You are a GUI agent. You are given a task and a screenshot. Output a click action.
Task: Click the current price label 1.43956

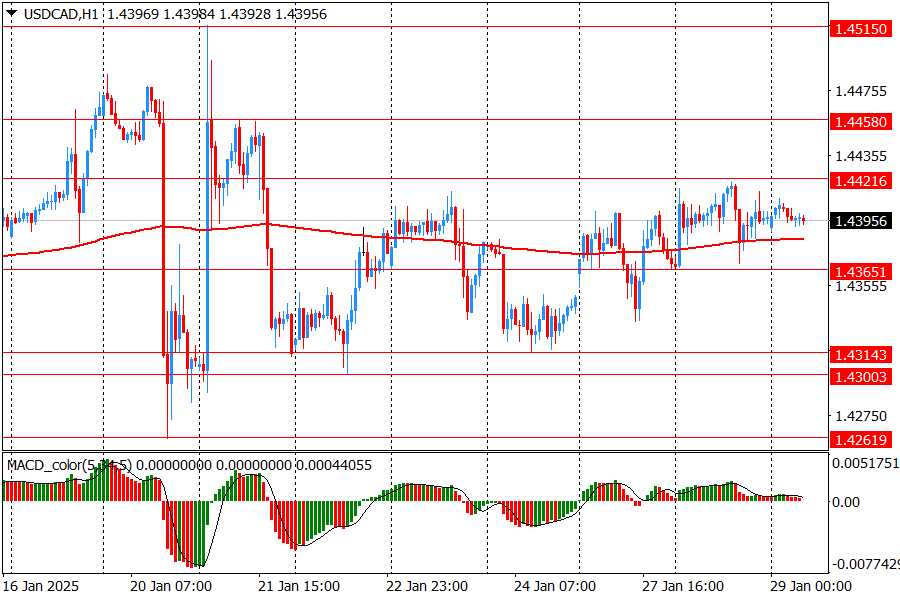pyautogui.click(x=860, y=221)
